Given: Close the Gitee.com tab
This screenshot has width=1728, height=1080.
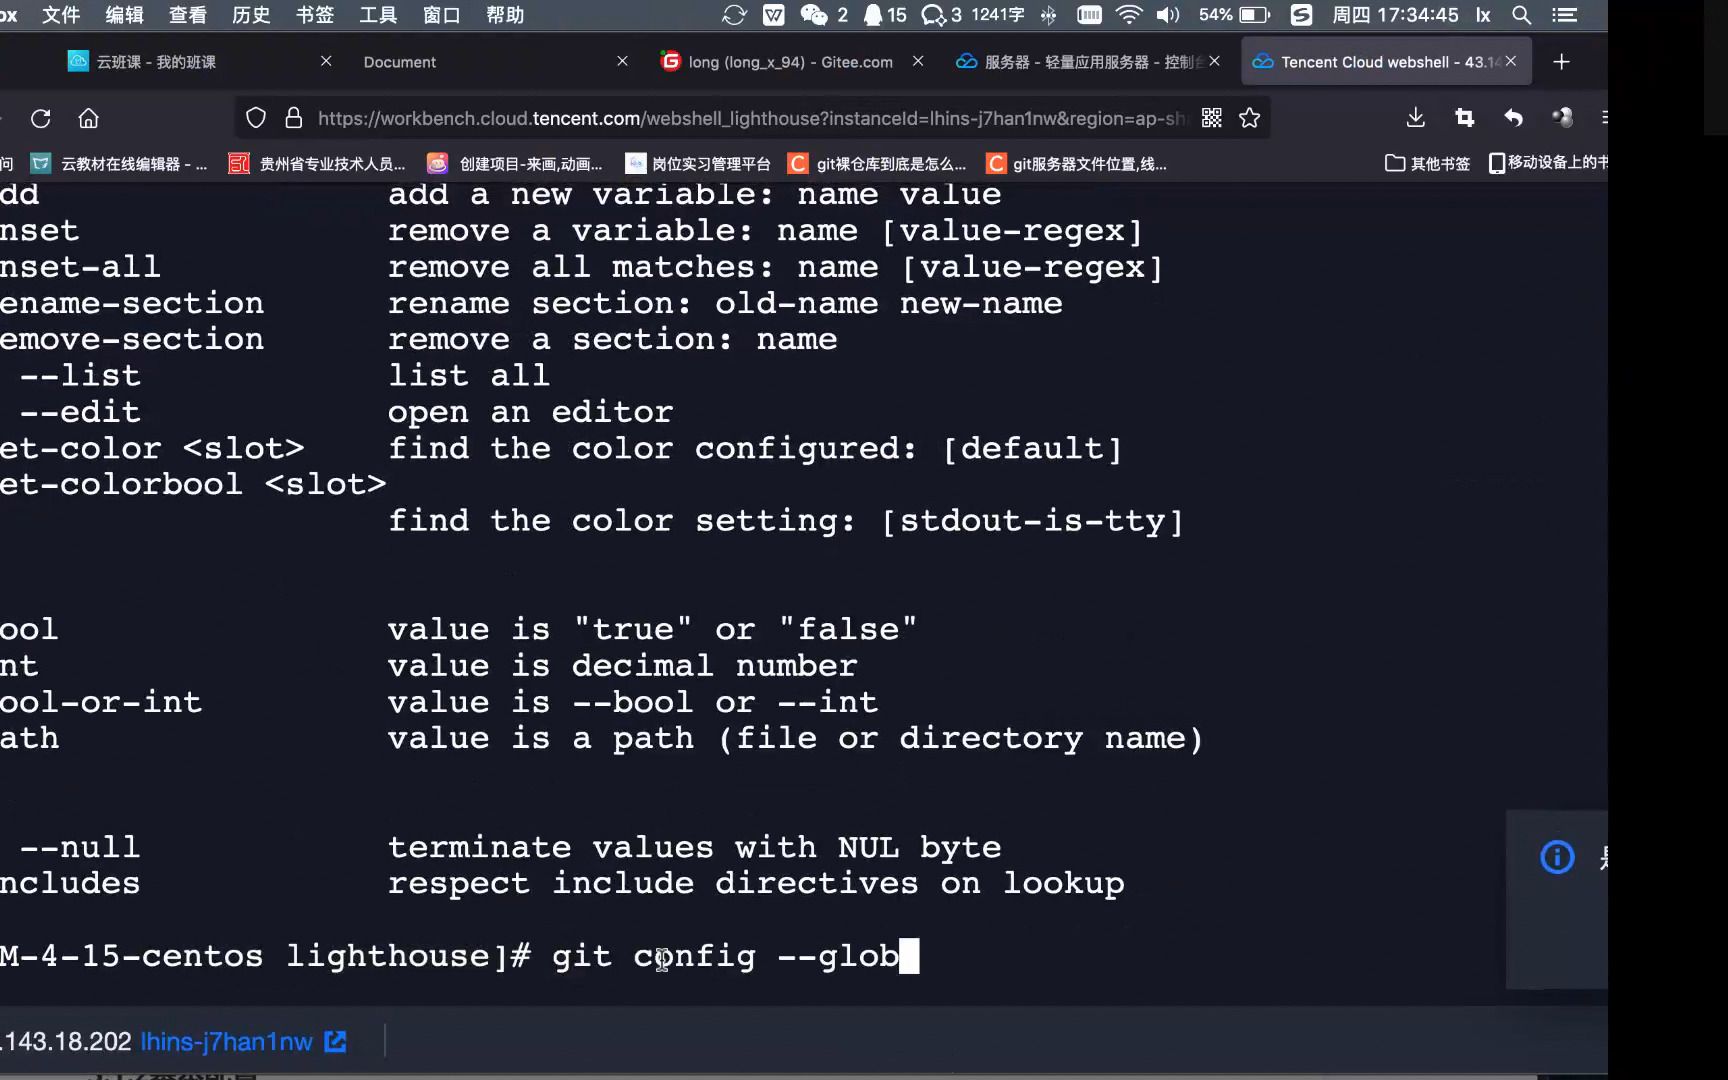Looking at the screenshot, I should [918, 61].
